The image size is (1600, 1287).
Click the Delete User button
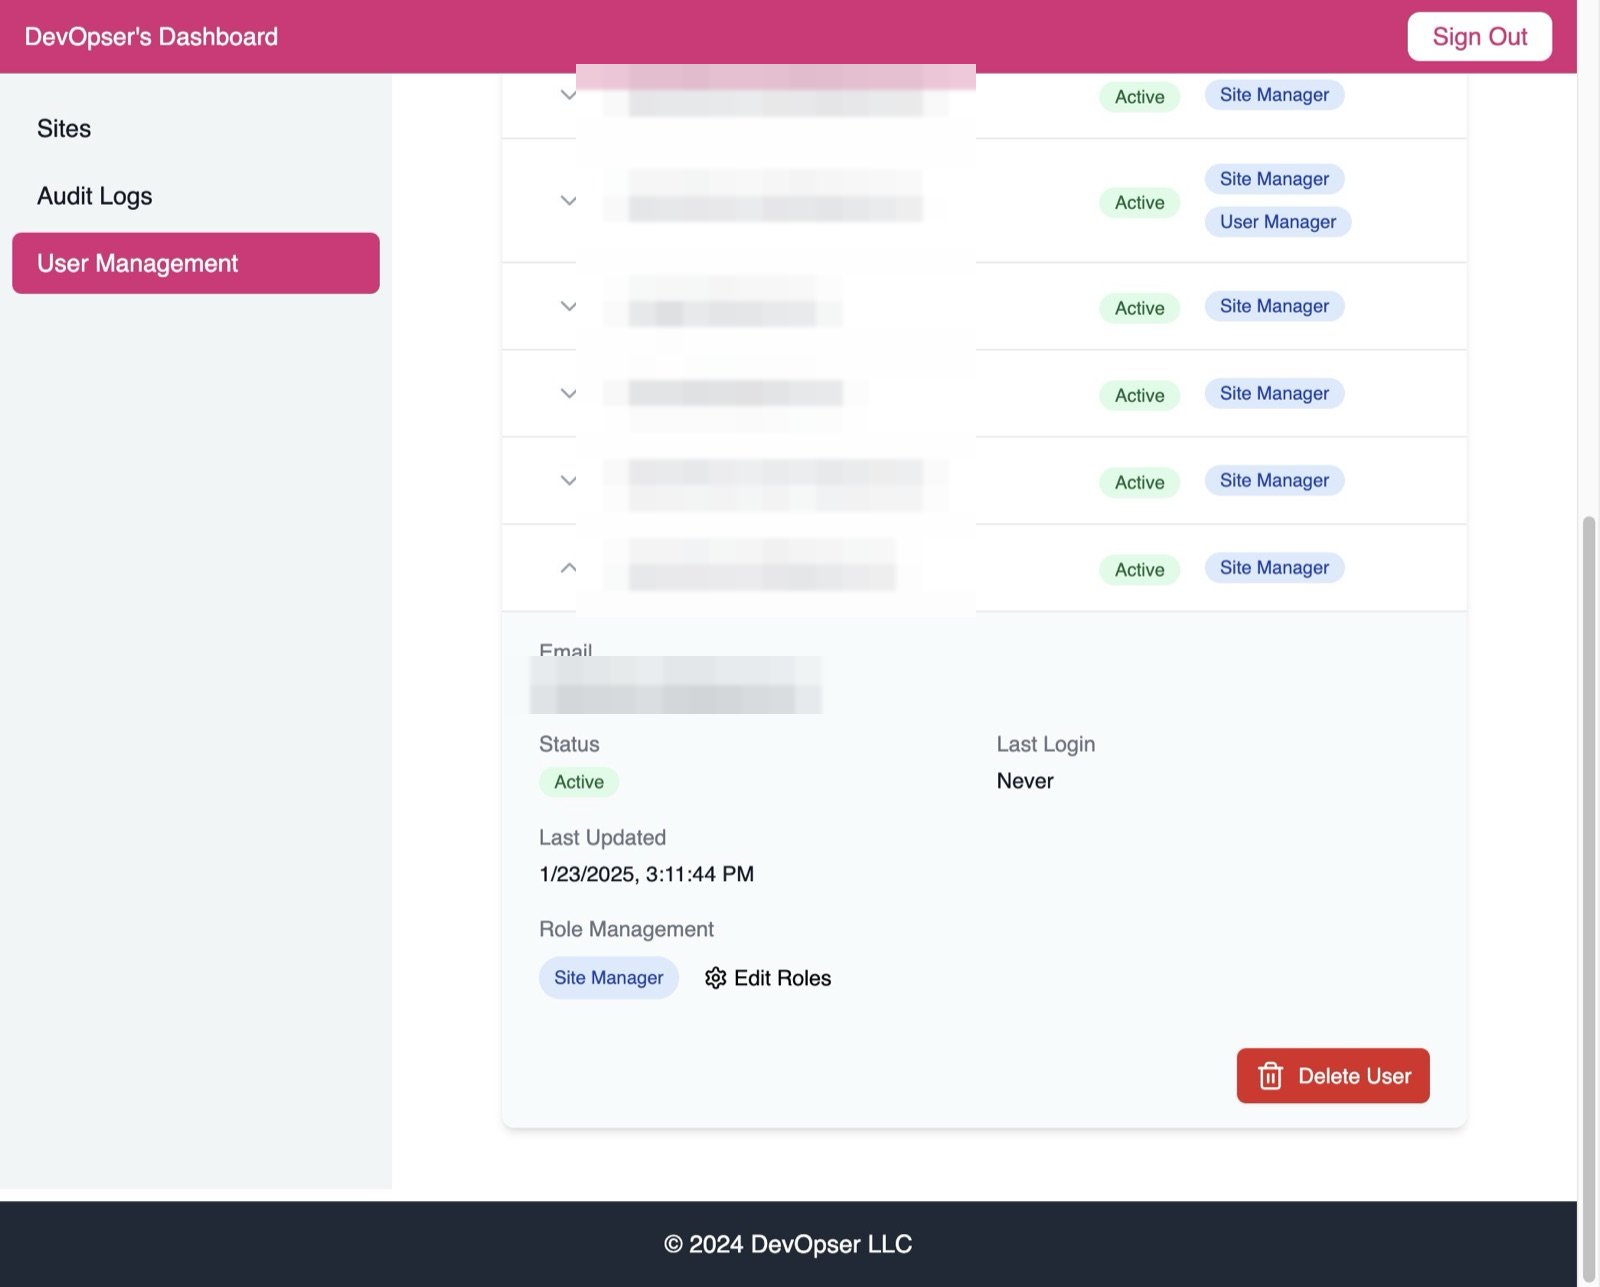click(1333, 1076)
